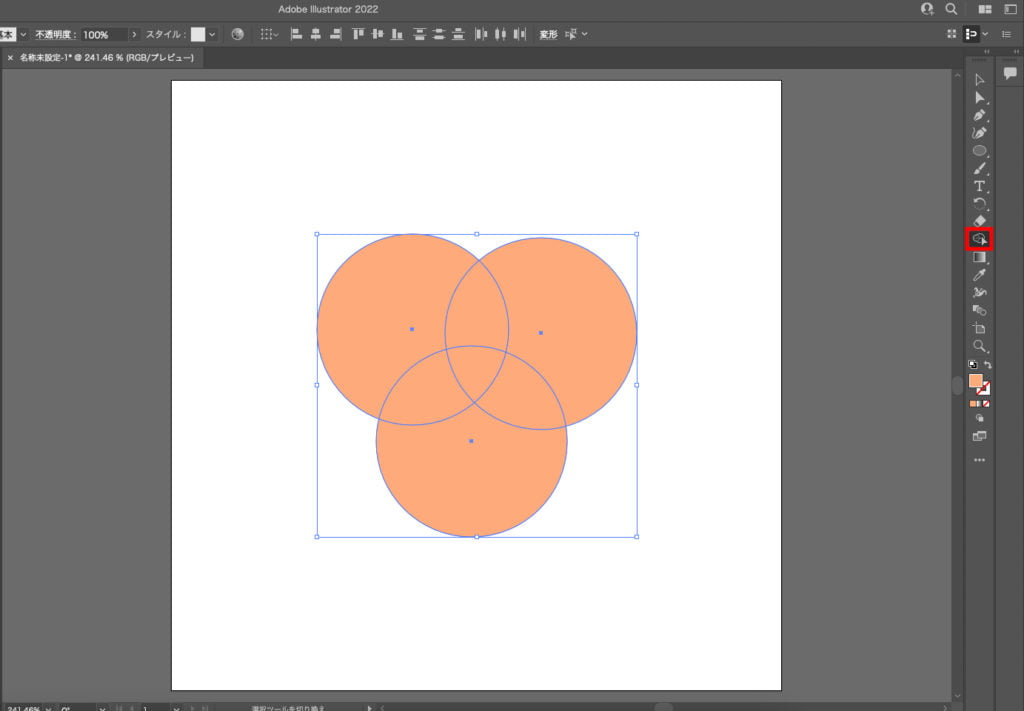Open the style swatch dropdown

(212, 34)
